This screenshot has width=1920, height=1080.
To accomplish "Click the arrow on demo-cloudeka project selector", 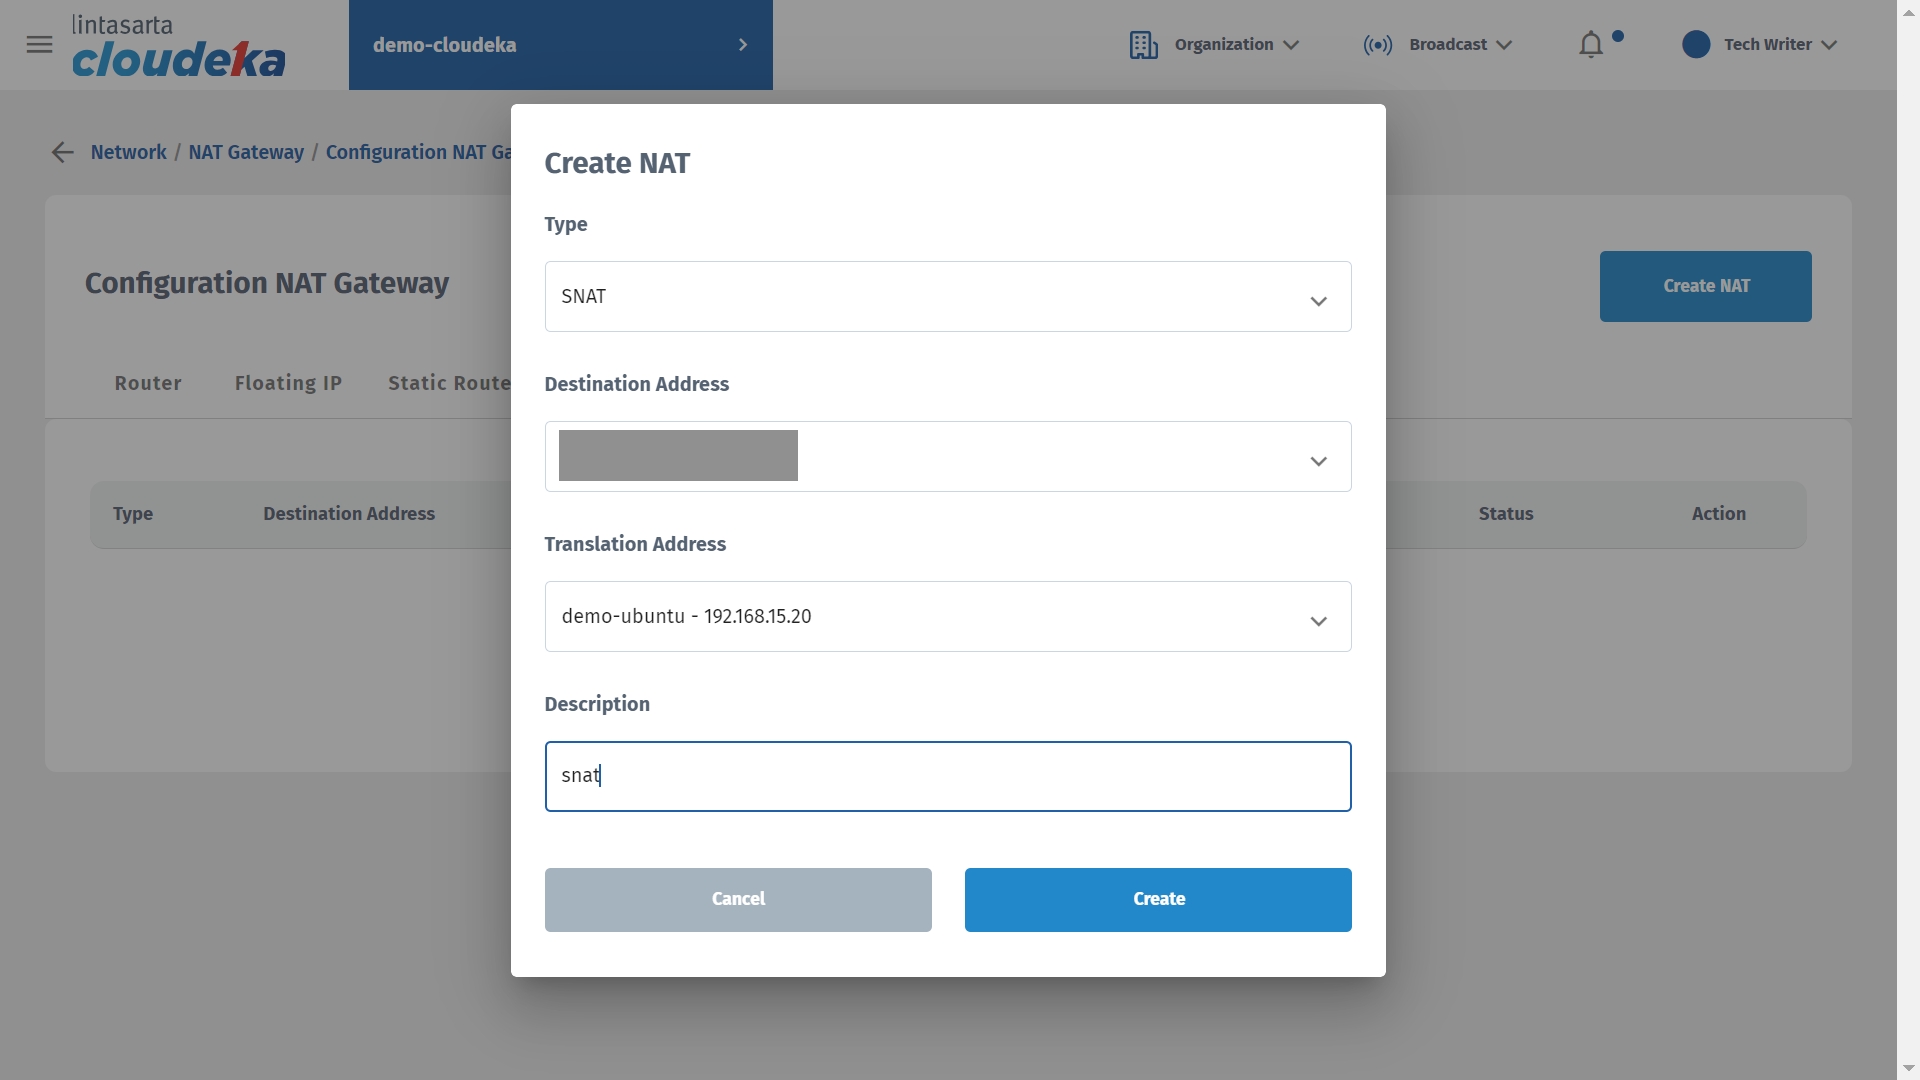I will (743, 45).
